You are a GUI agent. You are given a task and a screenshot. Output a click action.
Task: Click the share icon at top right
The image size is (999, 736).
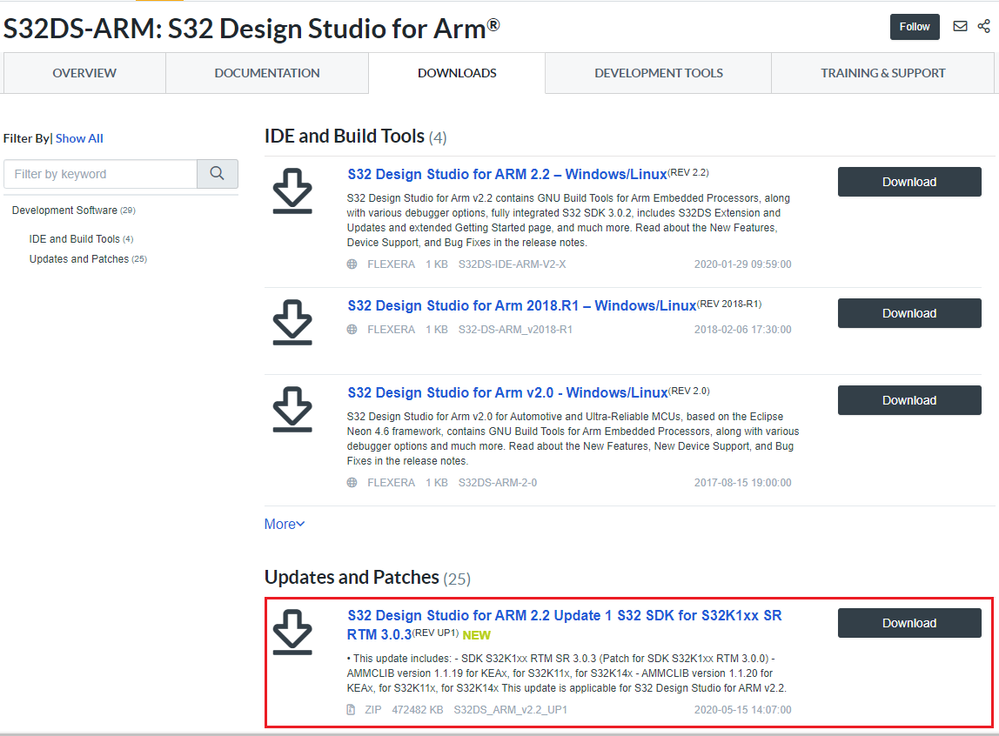click(984, 26)
